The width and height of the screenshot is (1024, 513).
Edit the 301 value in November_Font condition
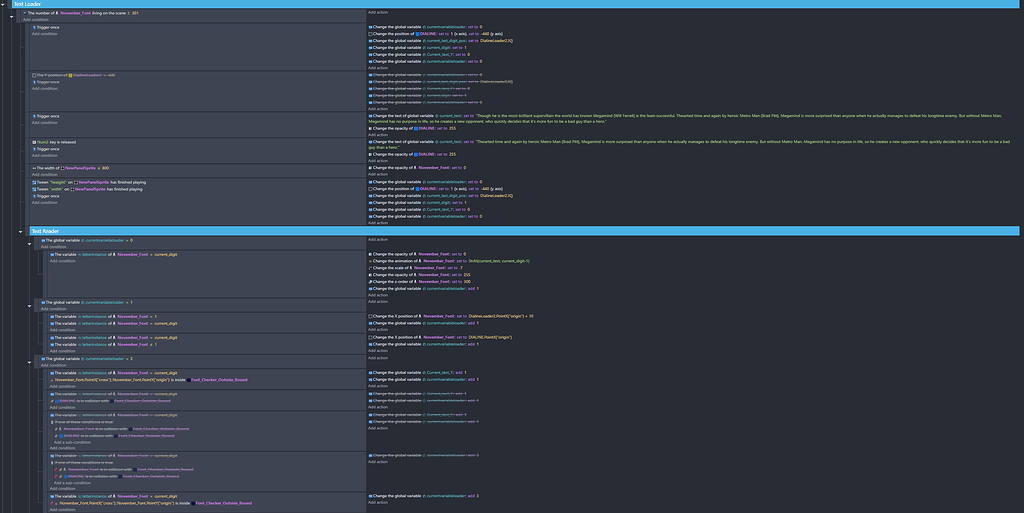134,13
